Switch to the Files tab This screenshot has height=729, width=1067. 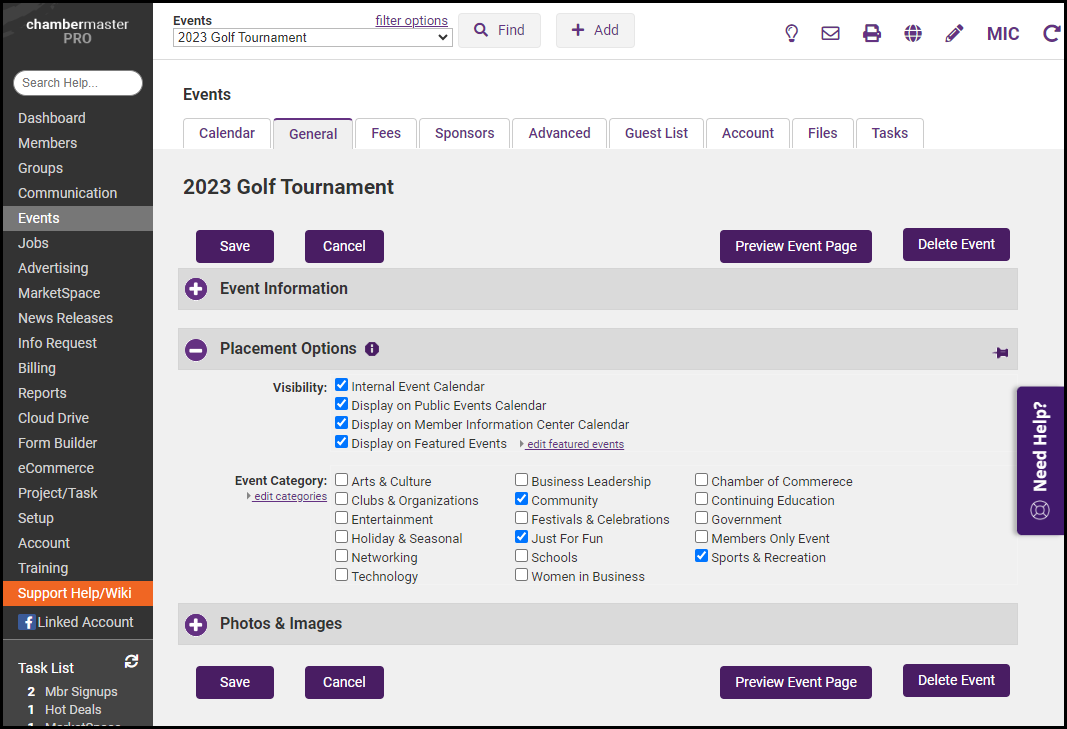click(x=822, y=133)
